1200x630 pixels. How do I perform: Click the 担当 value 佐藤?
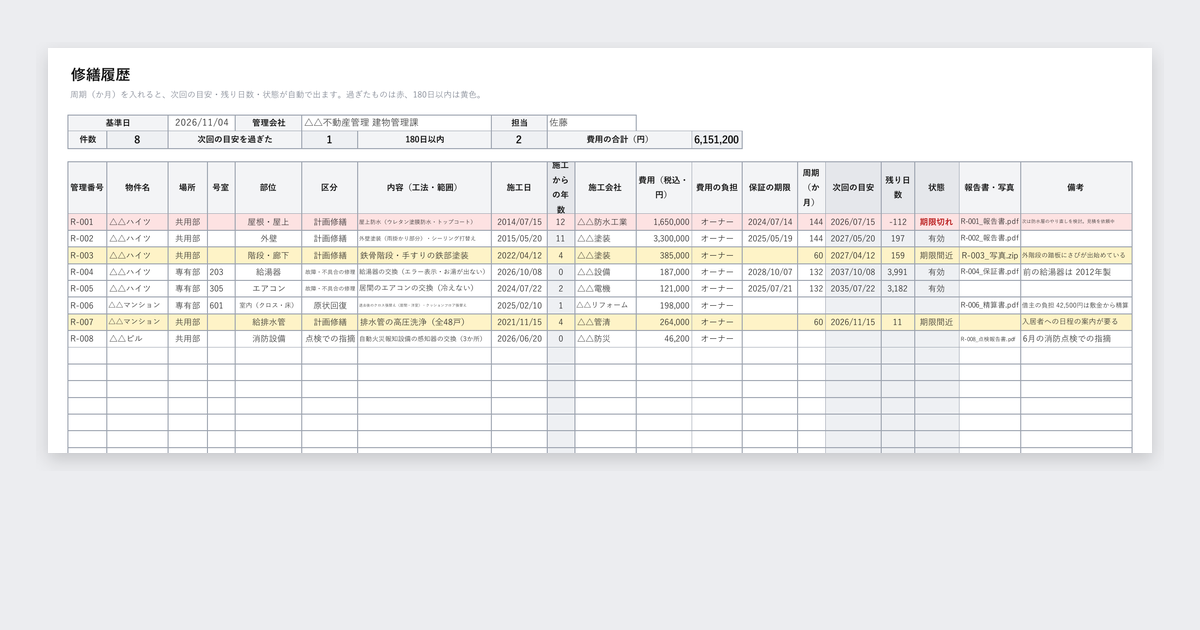tap(591, 123)
